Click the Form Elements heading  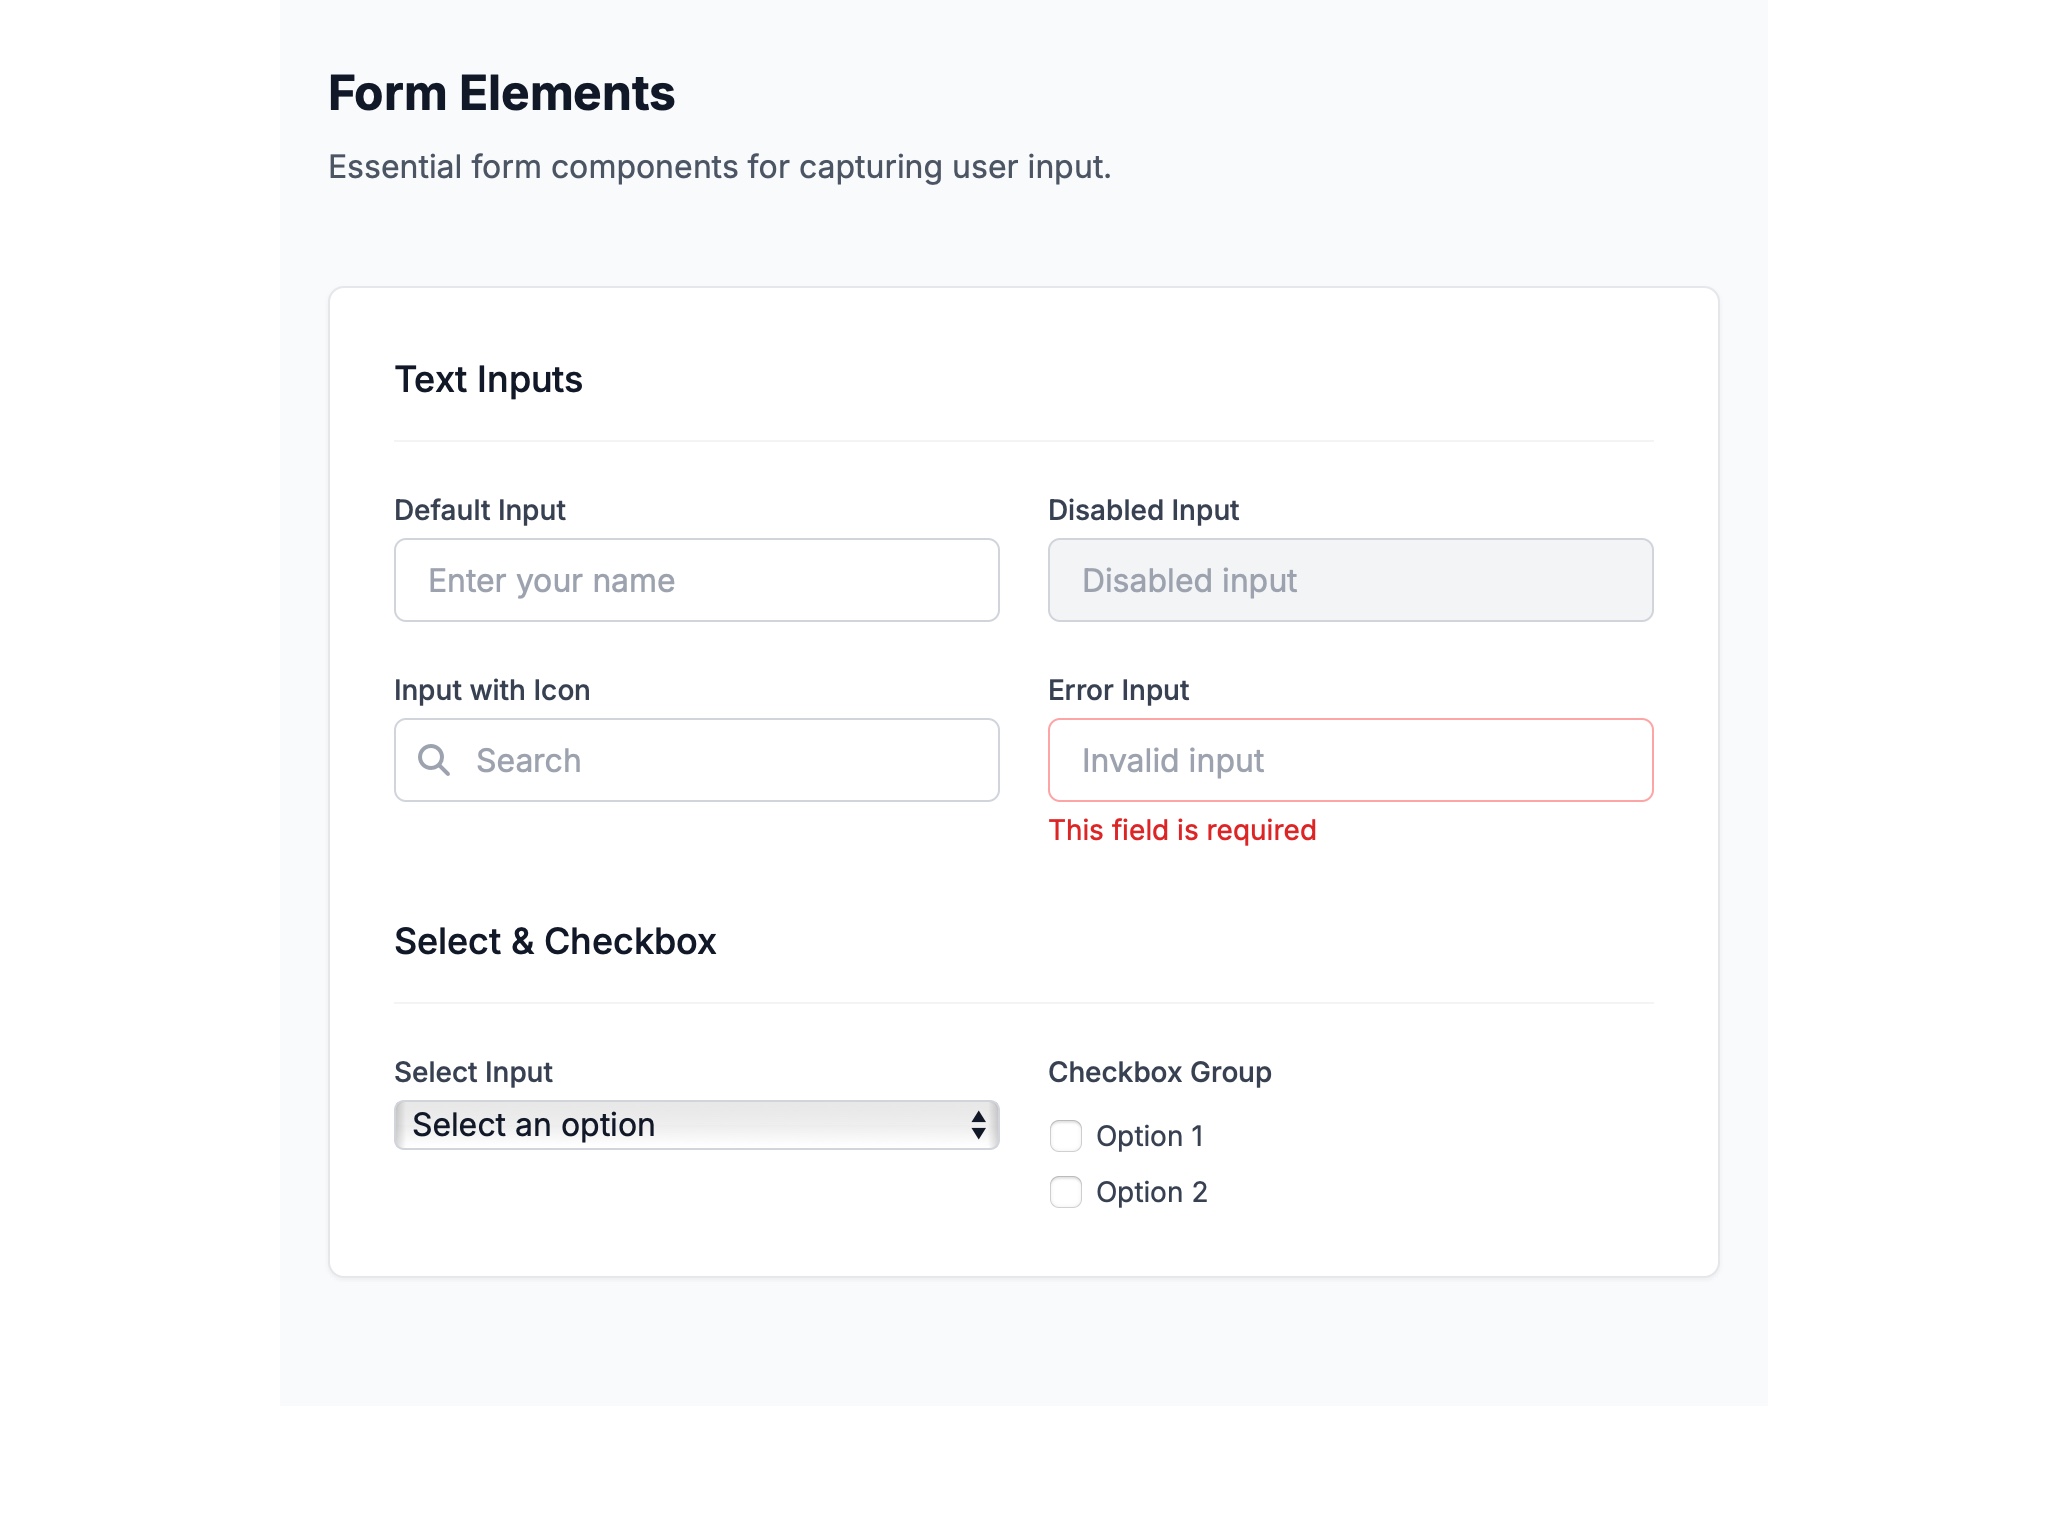click(501, 93)
